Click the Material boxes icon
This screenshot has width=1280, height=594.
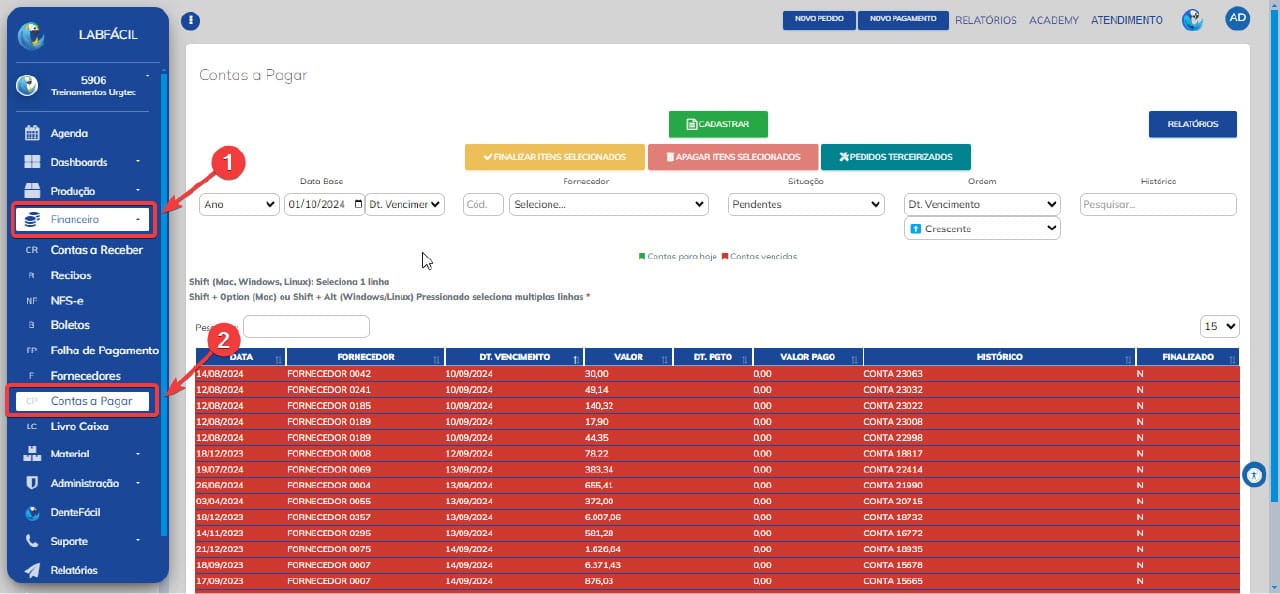(32, 454)
